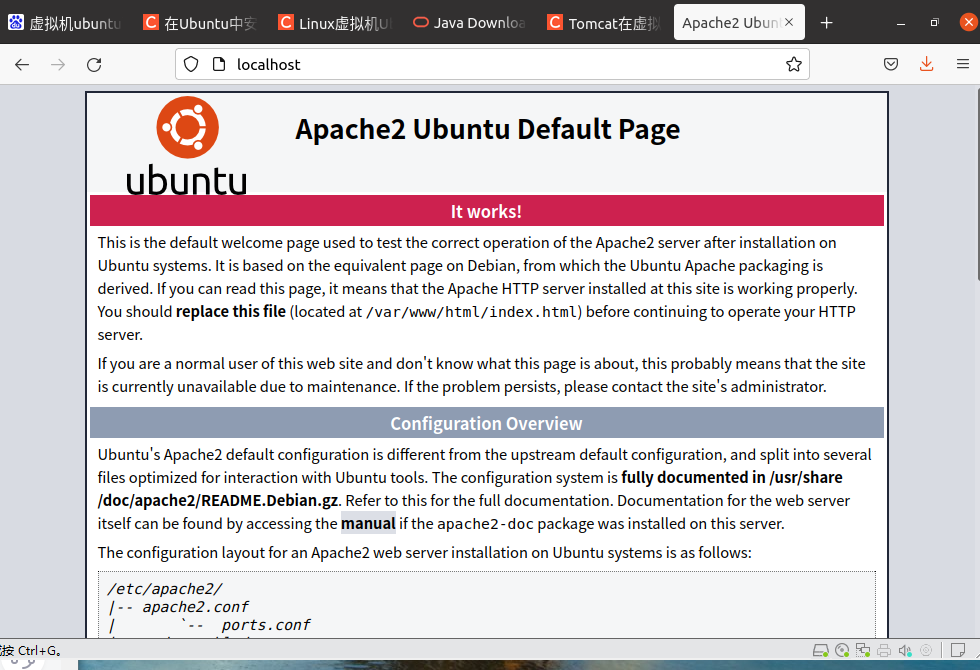
Task: Click the apache2.conf tree line
Action: [x=179, y=607]
